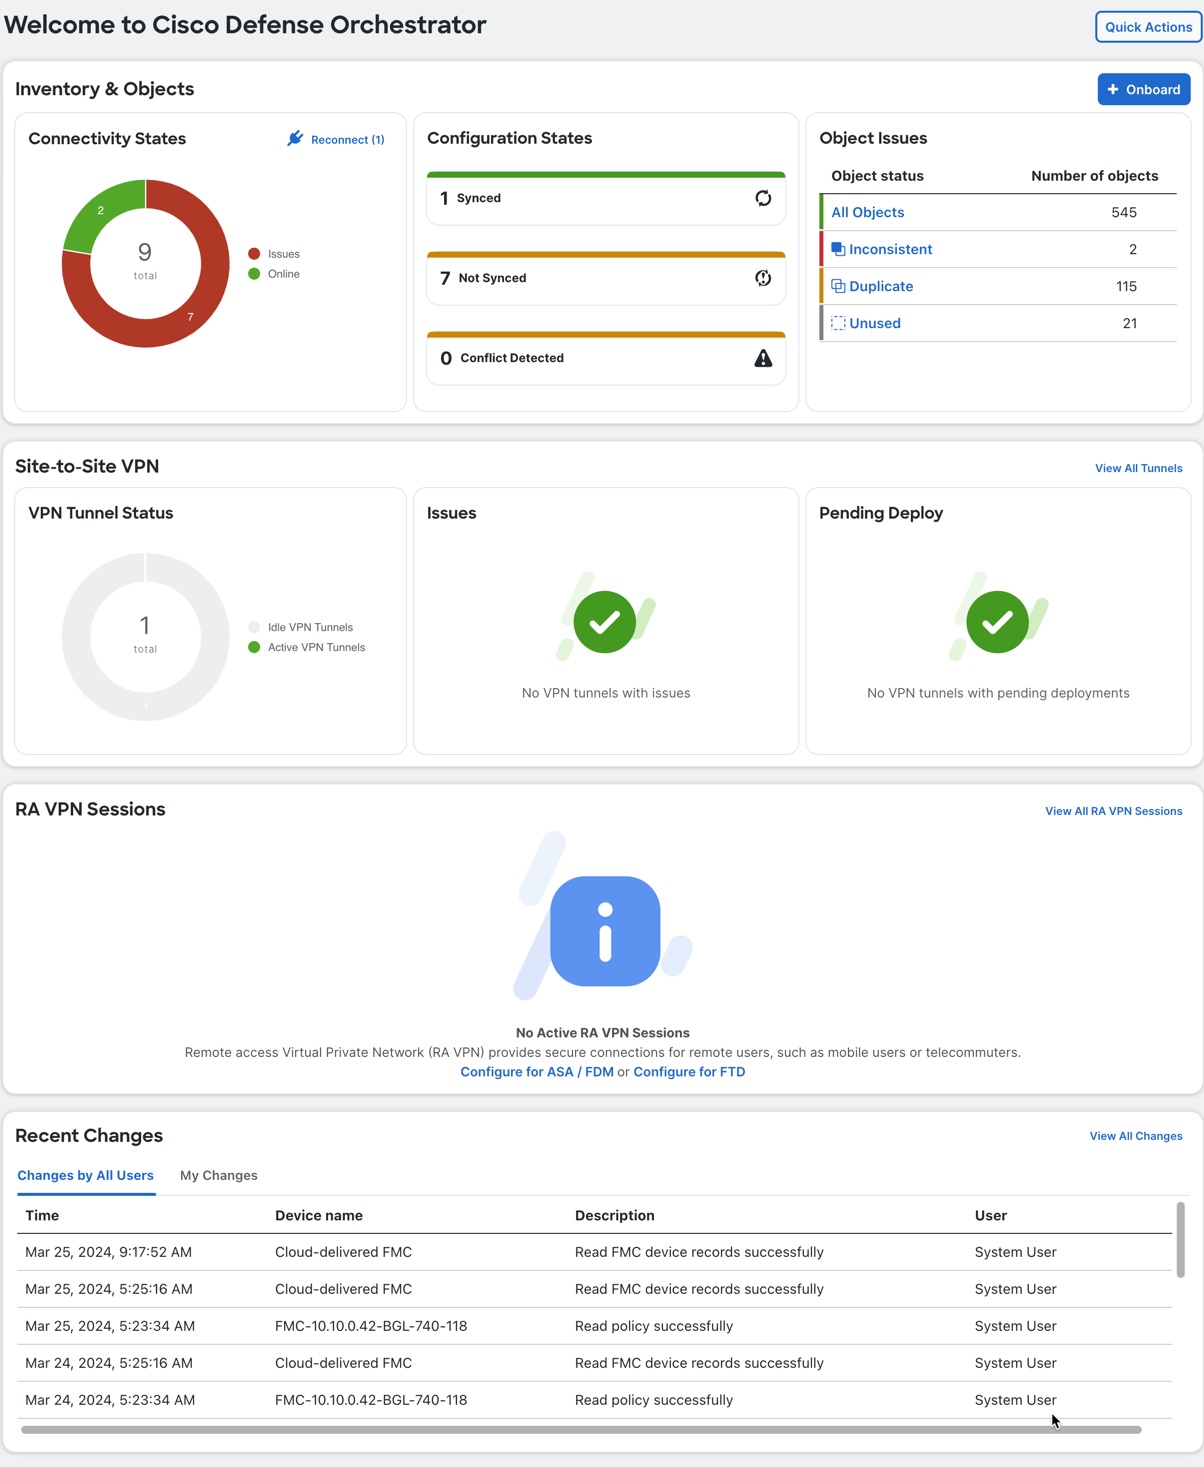The height and width of the screenshot is (1467, 1204).
Task: Click the Unused objects dashed-square icon
Action: tap(838, 323)
